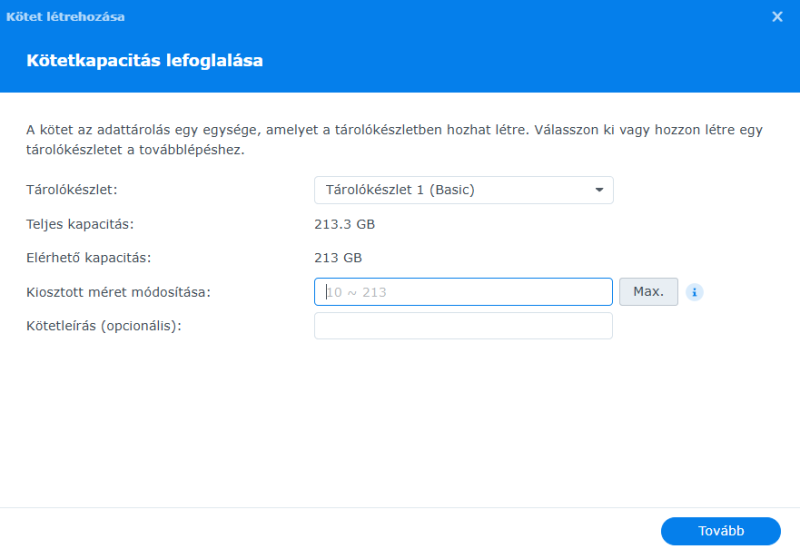The image size is (800, 549).
Task: Click the blue header banner background
Action: click(550, 61)
